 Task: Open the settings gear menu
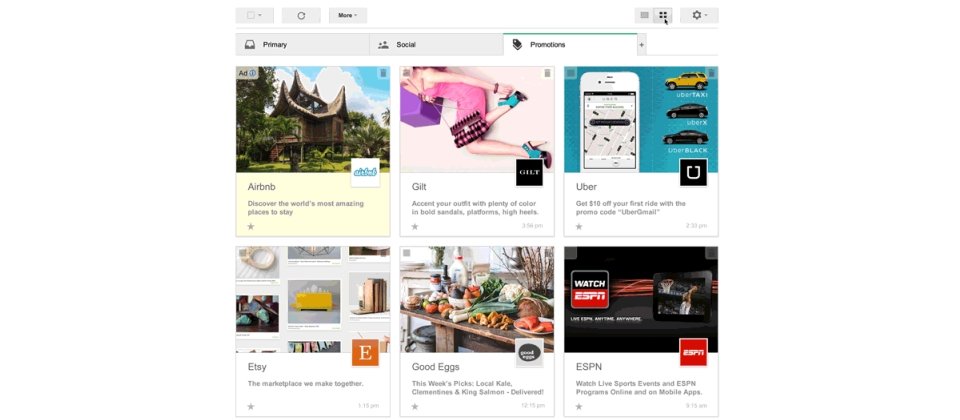click(699, 15)
